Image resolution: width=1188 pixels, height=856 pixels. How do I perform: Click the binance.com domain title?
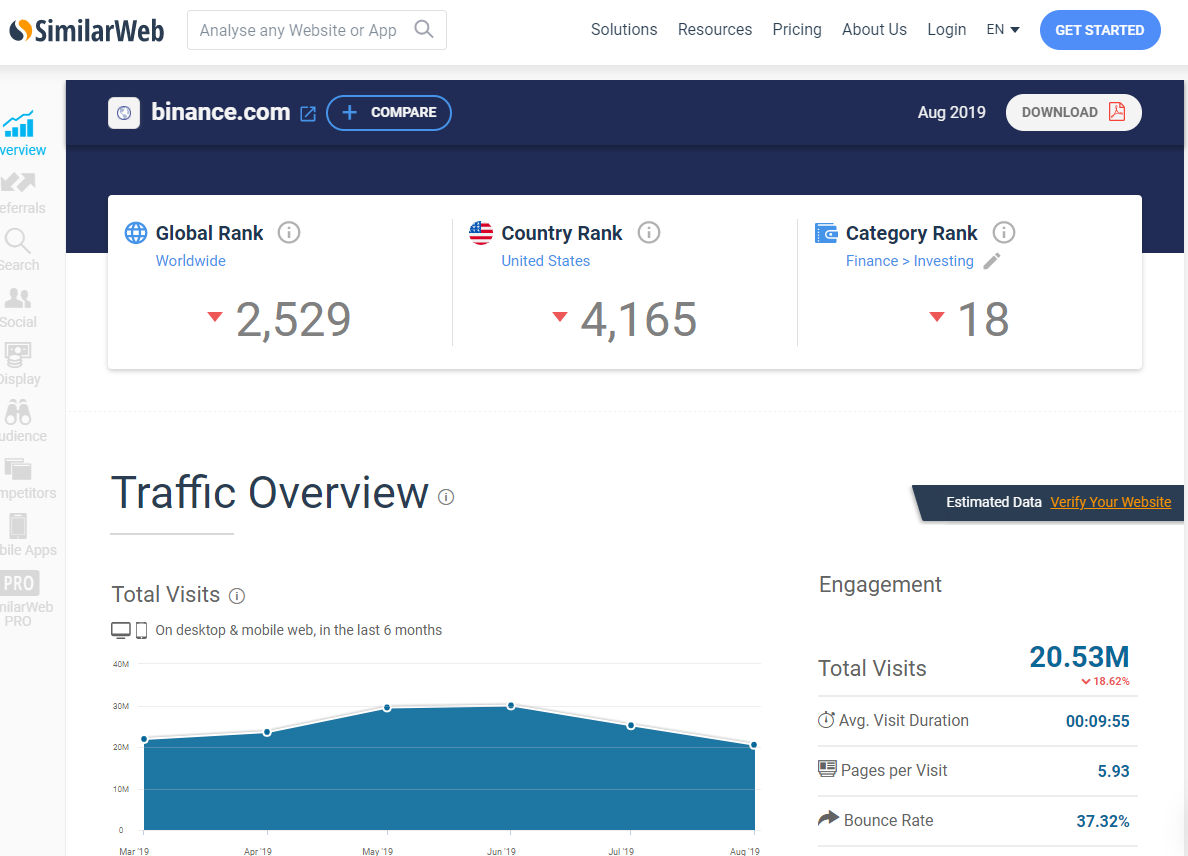220,112
